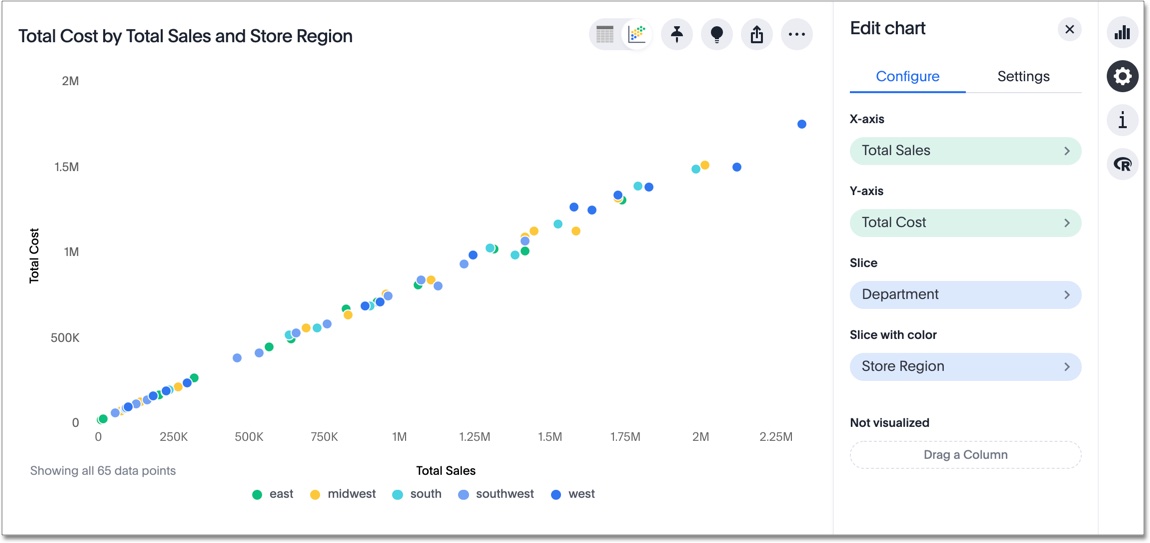The width and height of the screenshot is (1150, 543).
Task: Switch to table view icon
Action: click(x=605, y=34)
